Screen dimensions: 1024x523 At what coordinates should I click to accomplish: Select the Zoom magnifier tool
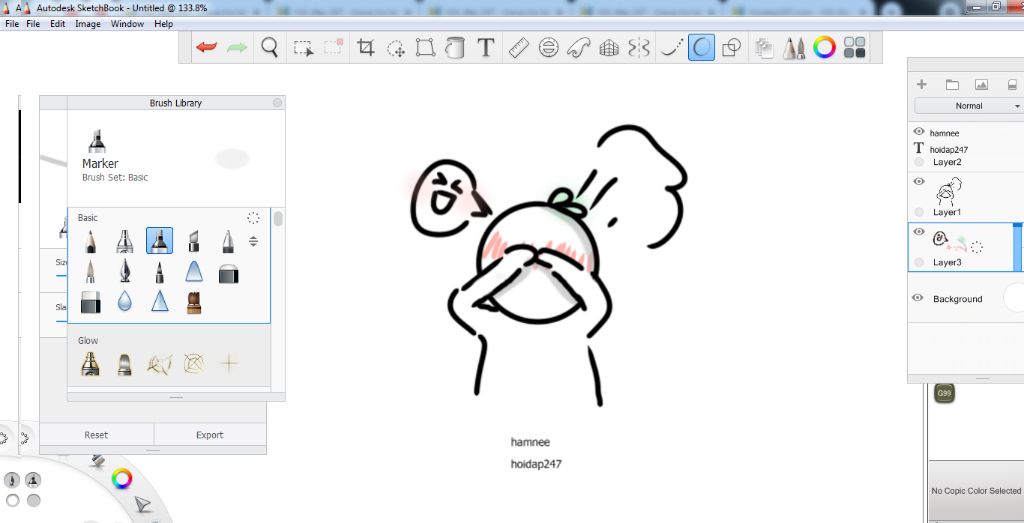pos(269,48)
